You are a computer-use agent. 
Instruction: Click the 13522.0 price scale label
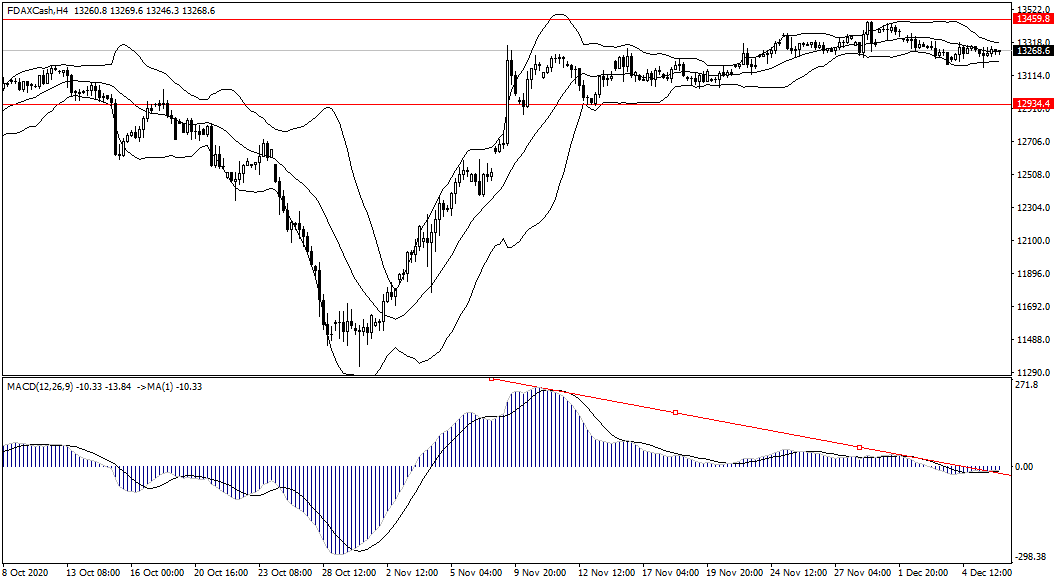(x=1032, y=9)
